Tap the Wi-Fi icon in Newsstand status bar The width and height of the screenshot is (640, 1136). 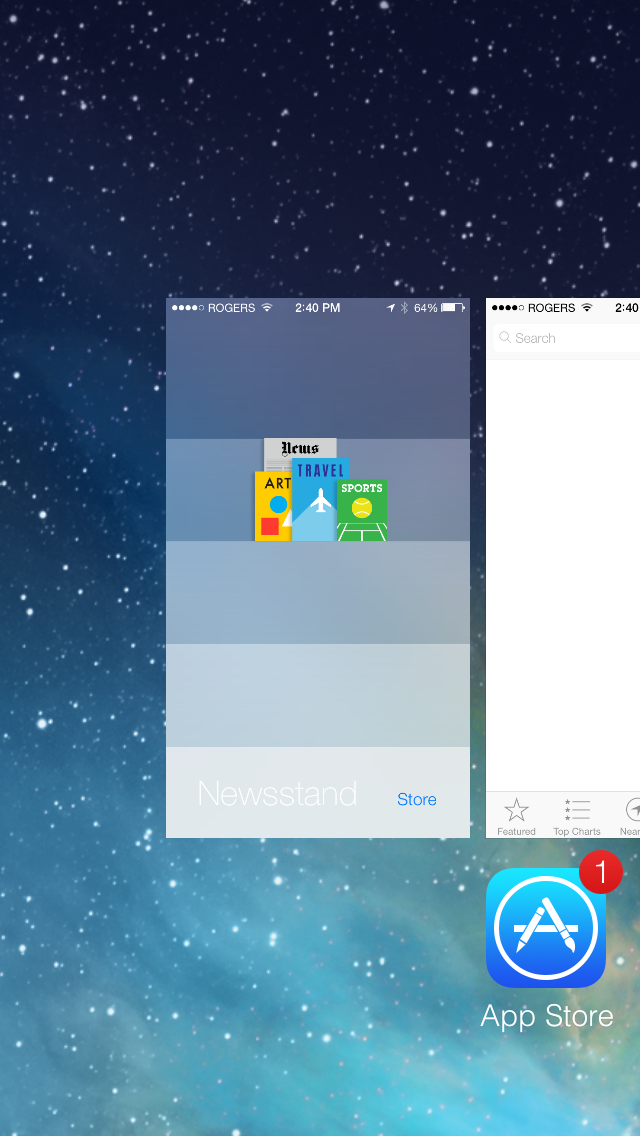pyautogui.click(x=267, y=308)
